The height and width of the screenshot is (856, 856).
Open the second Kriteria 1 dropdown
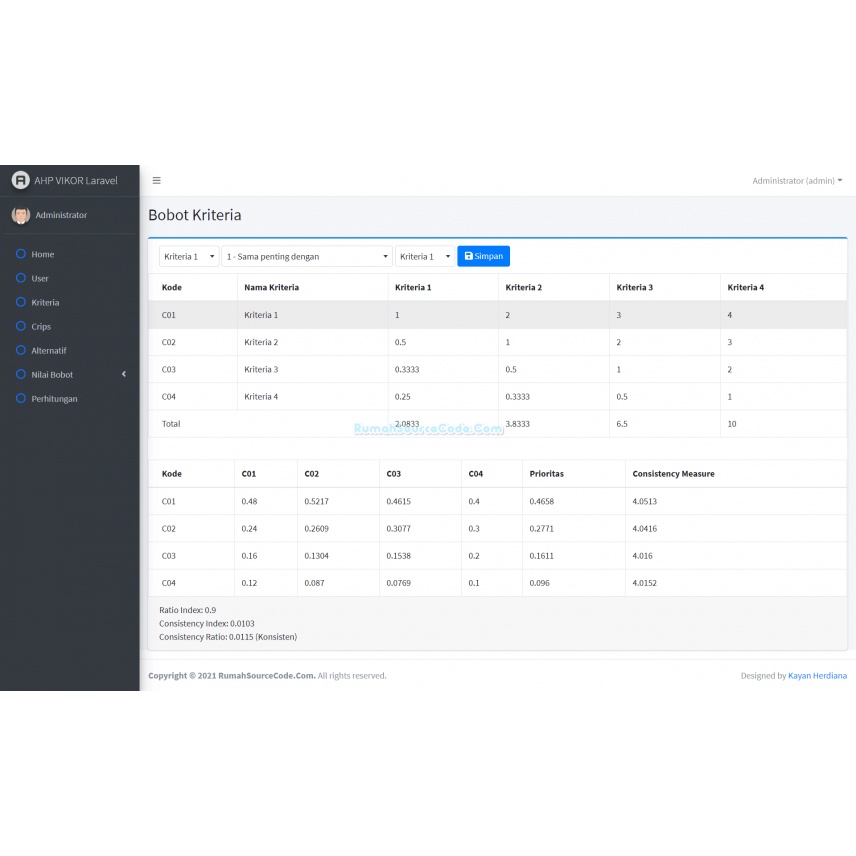tap(425, 257)
